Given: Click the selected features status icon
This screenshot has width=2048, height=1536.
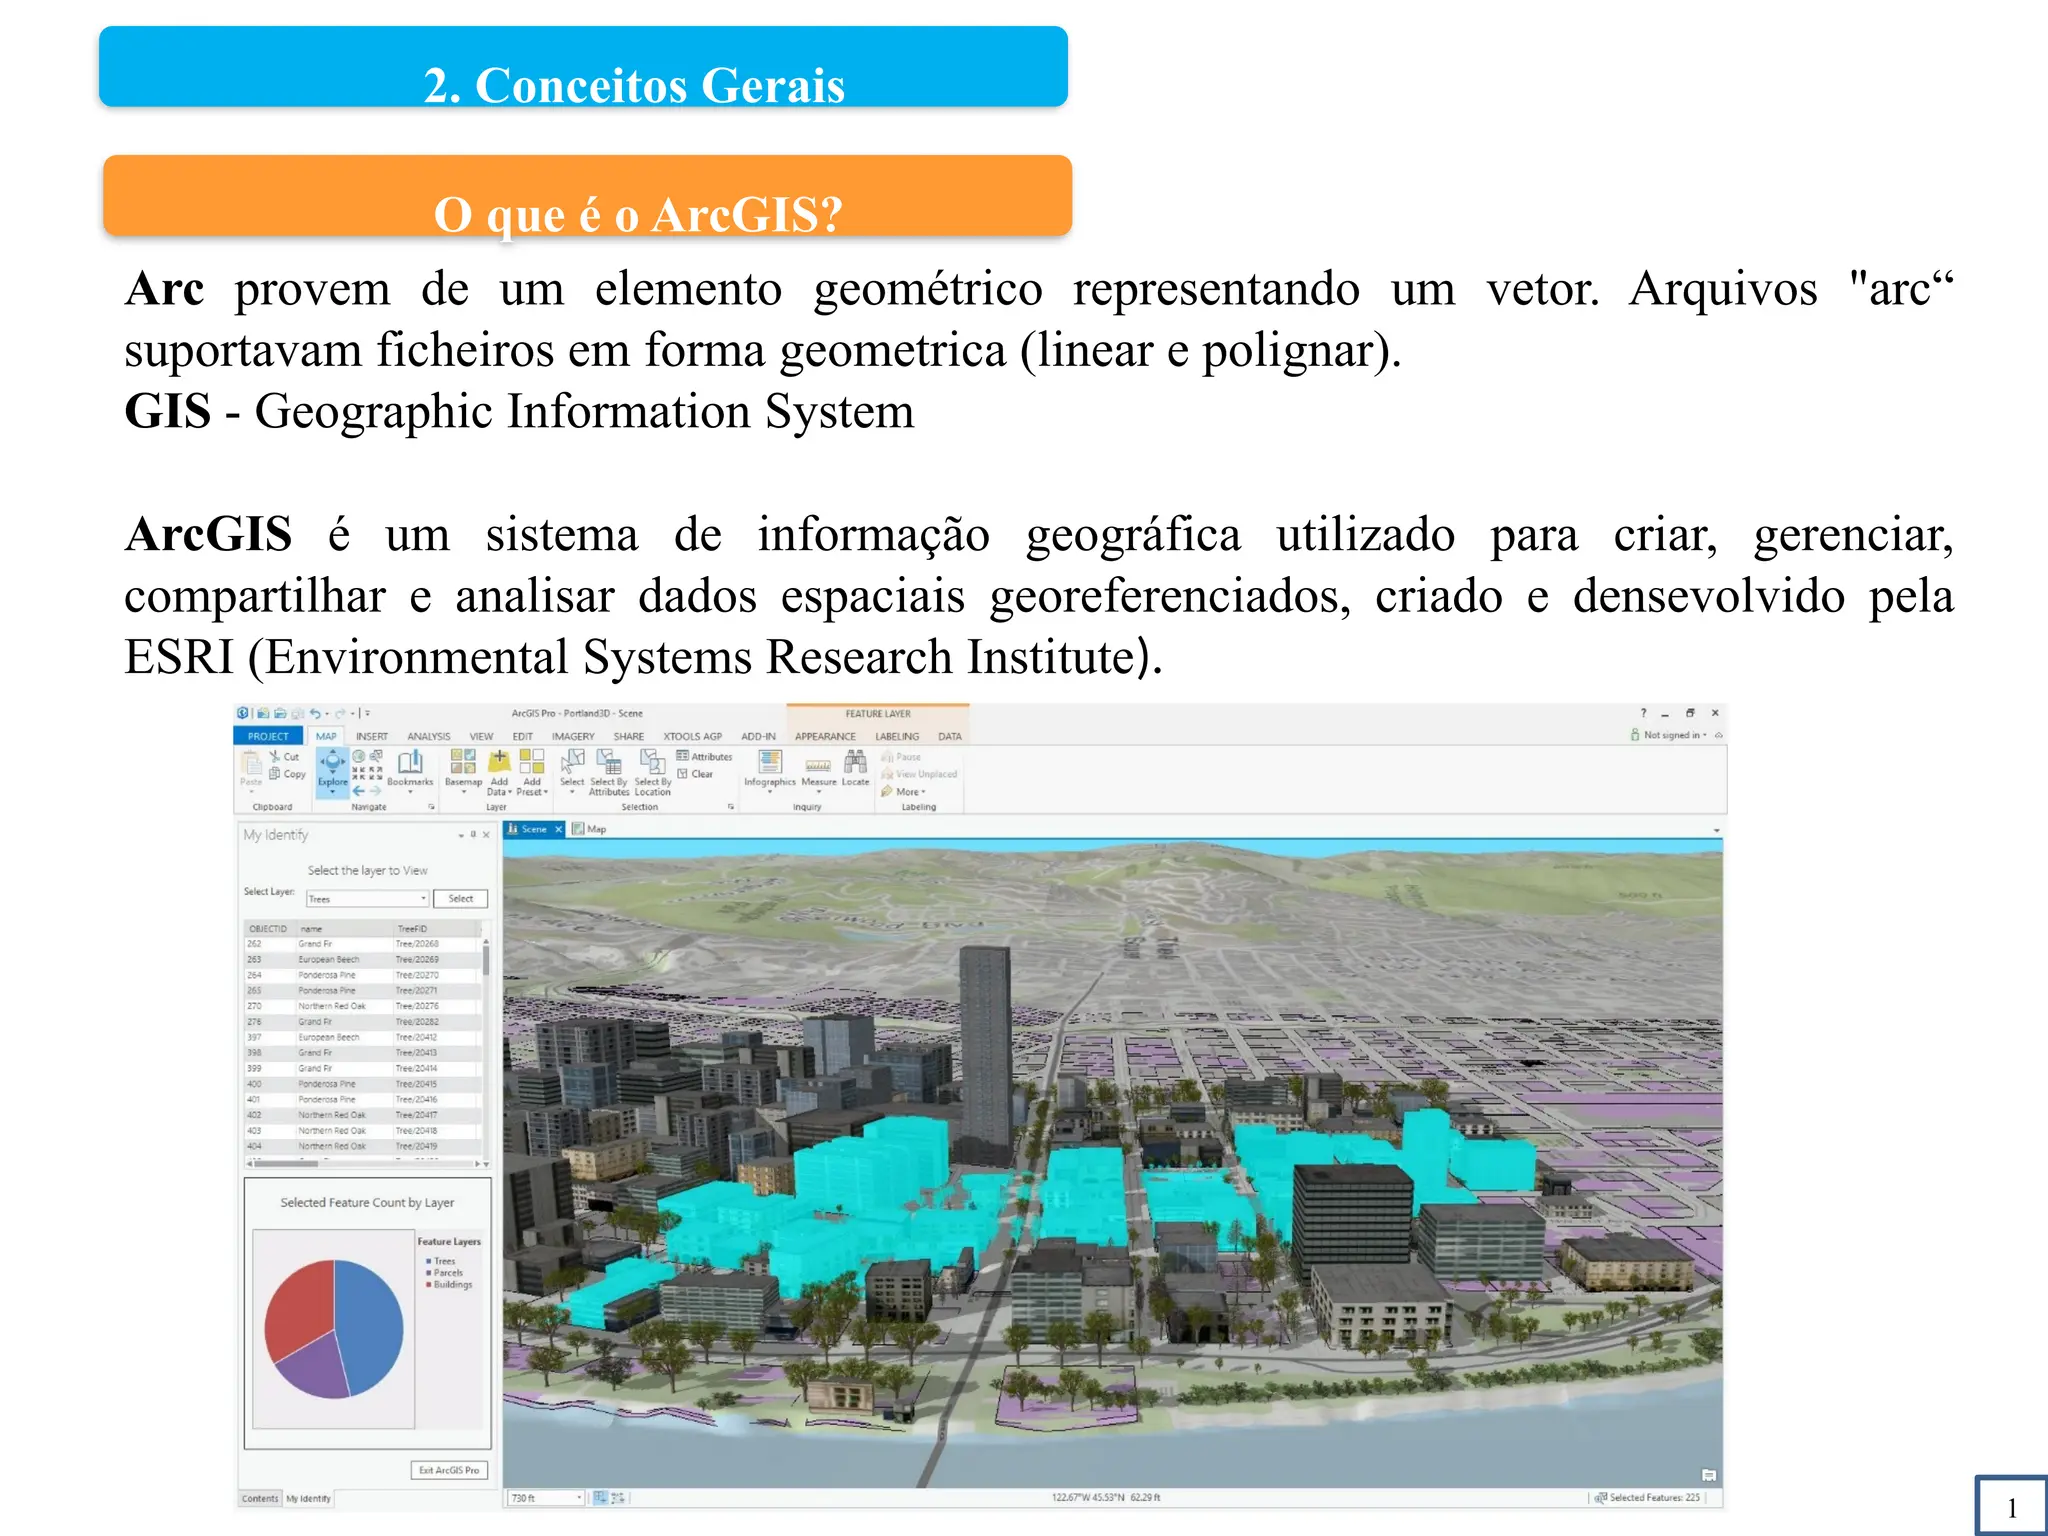Looking at the screenshot, I should point(1601,1498).
